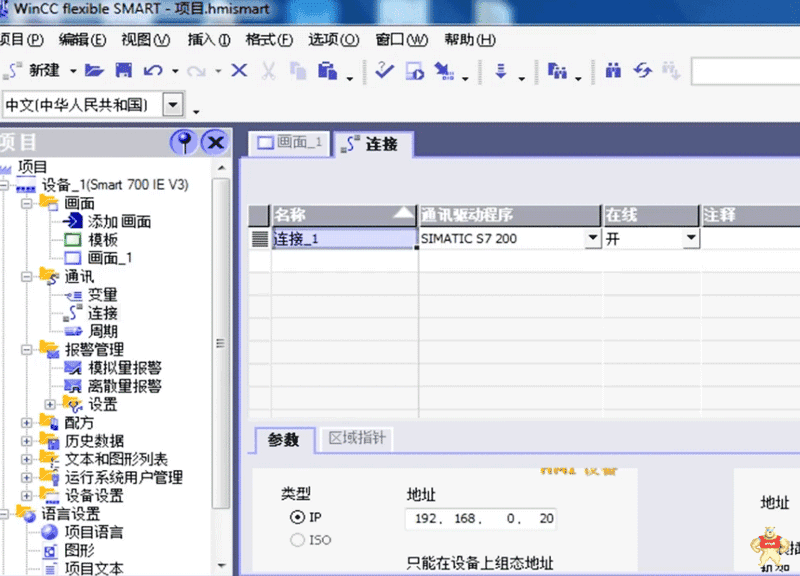The image size is (800, 576).
Task: Pin the project panel
Action: [184, 142]
